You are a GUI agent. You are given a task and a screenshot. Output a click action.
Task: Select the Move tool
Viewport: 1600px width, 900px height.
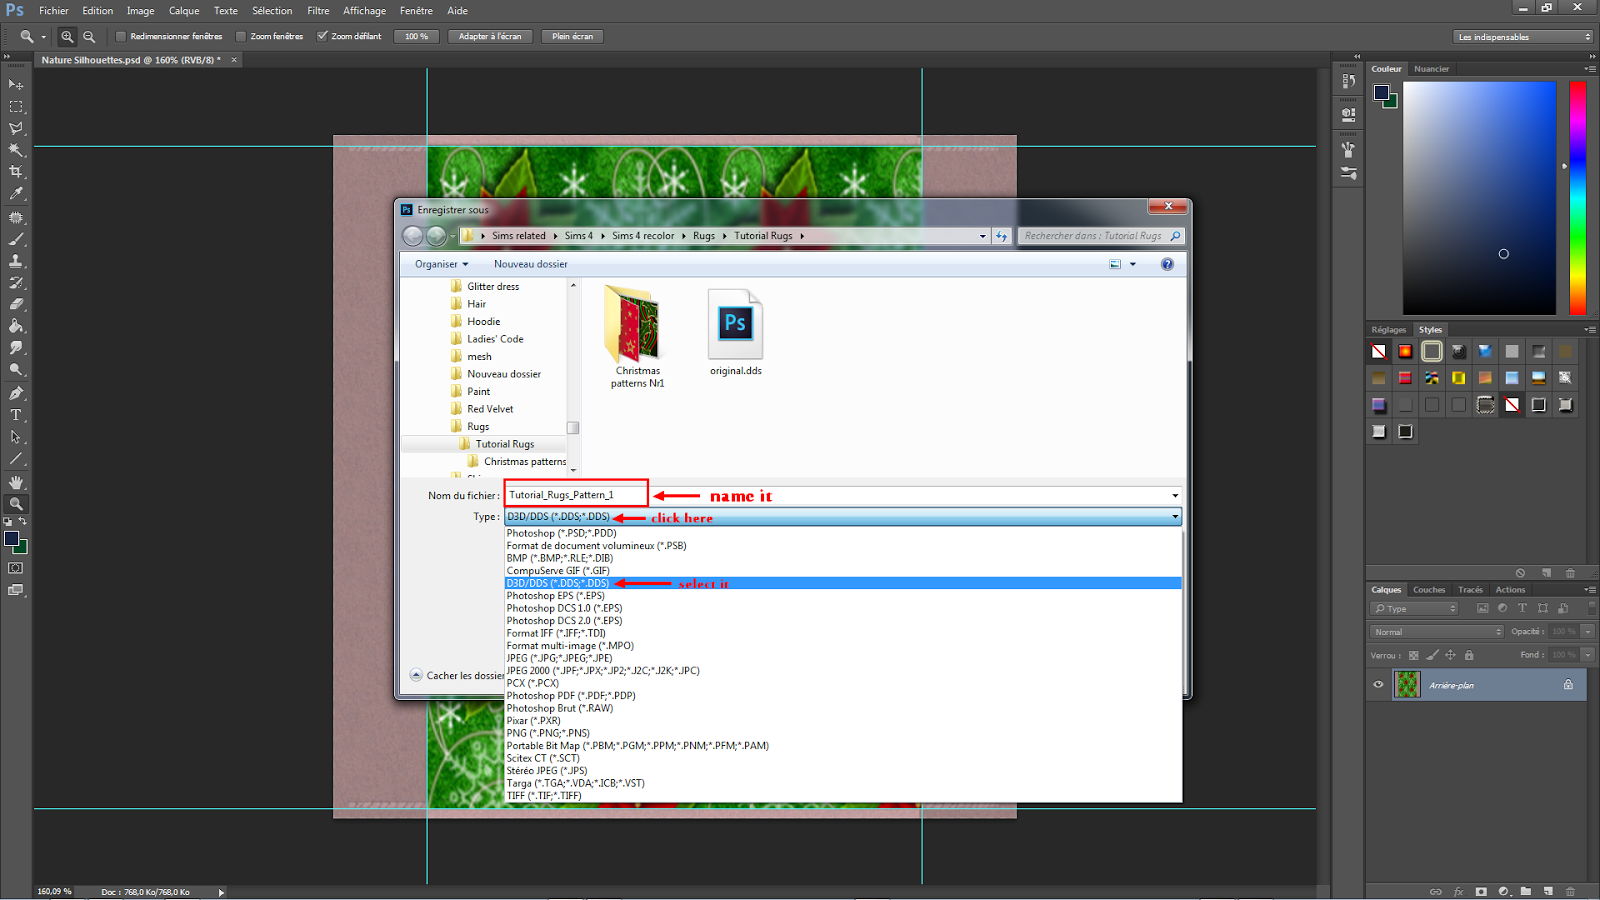pos(16,85)
